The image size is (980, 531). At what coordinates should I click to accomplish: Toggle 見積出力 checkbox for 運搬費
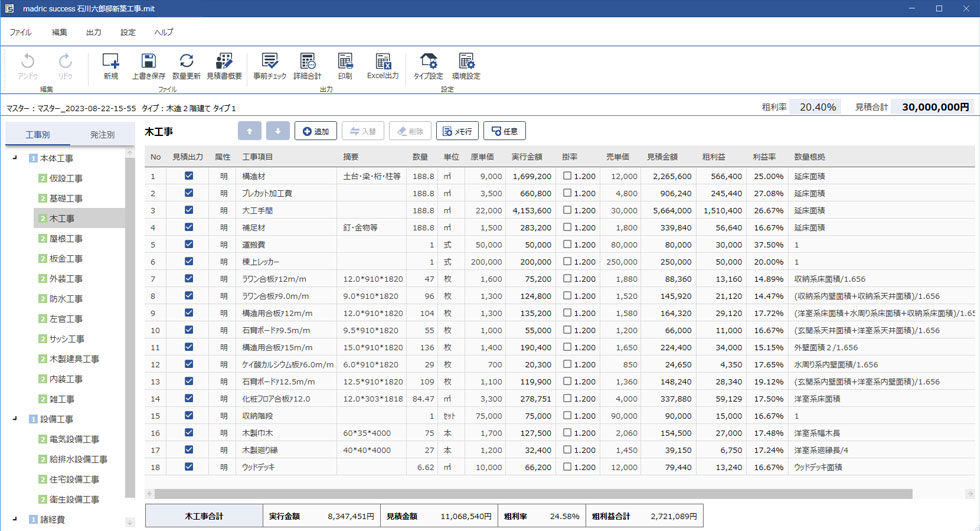189,244
